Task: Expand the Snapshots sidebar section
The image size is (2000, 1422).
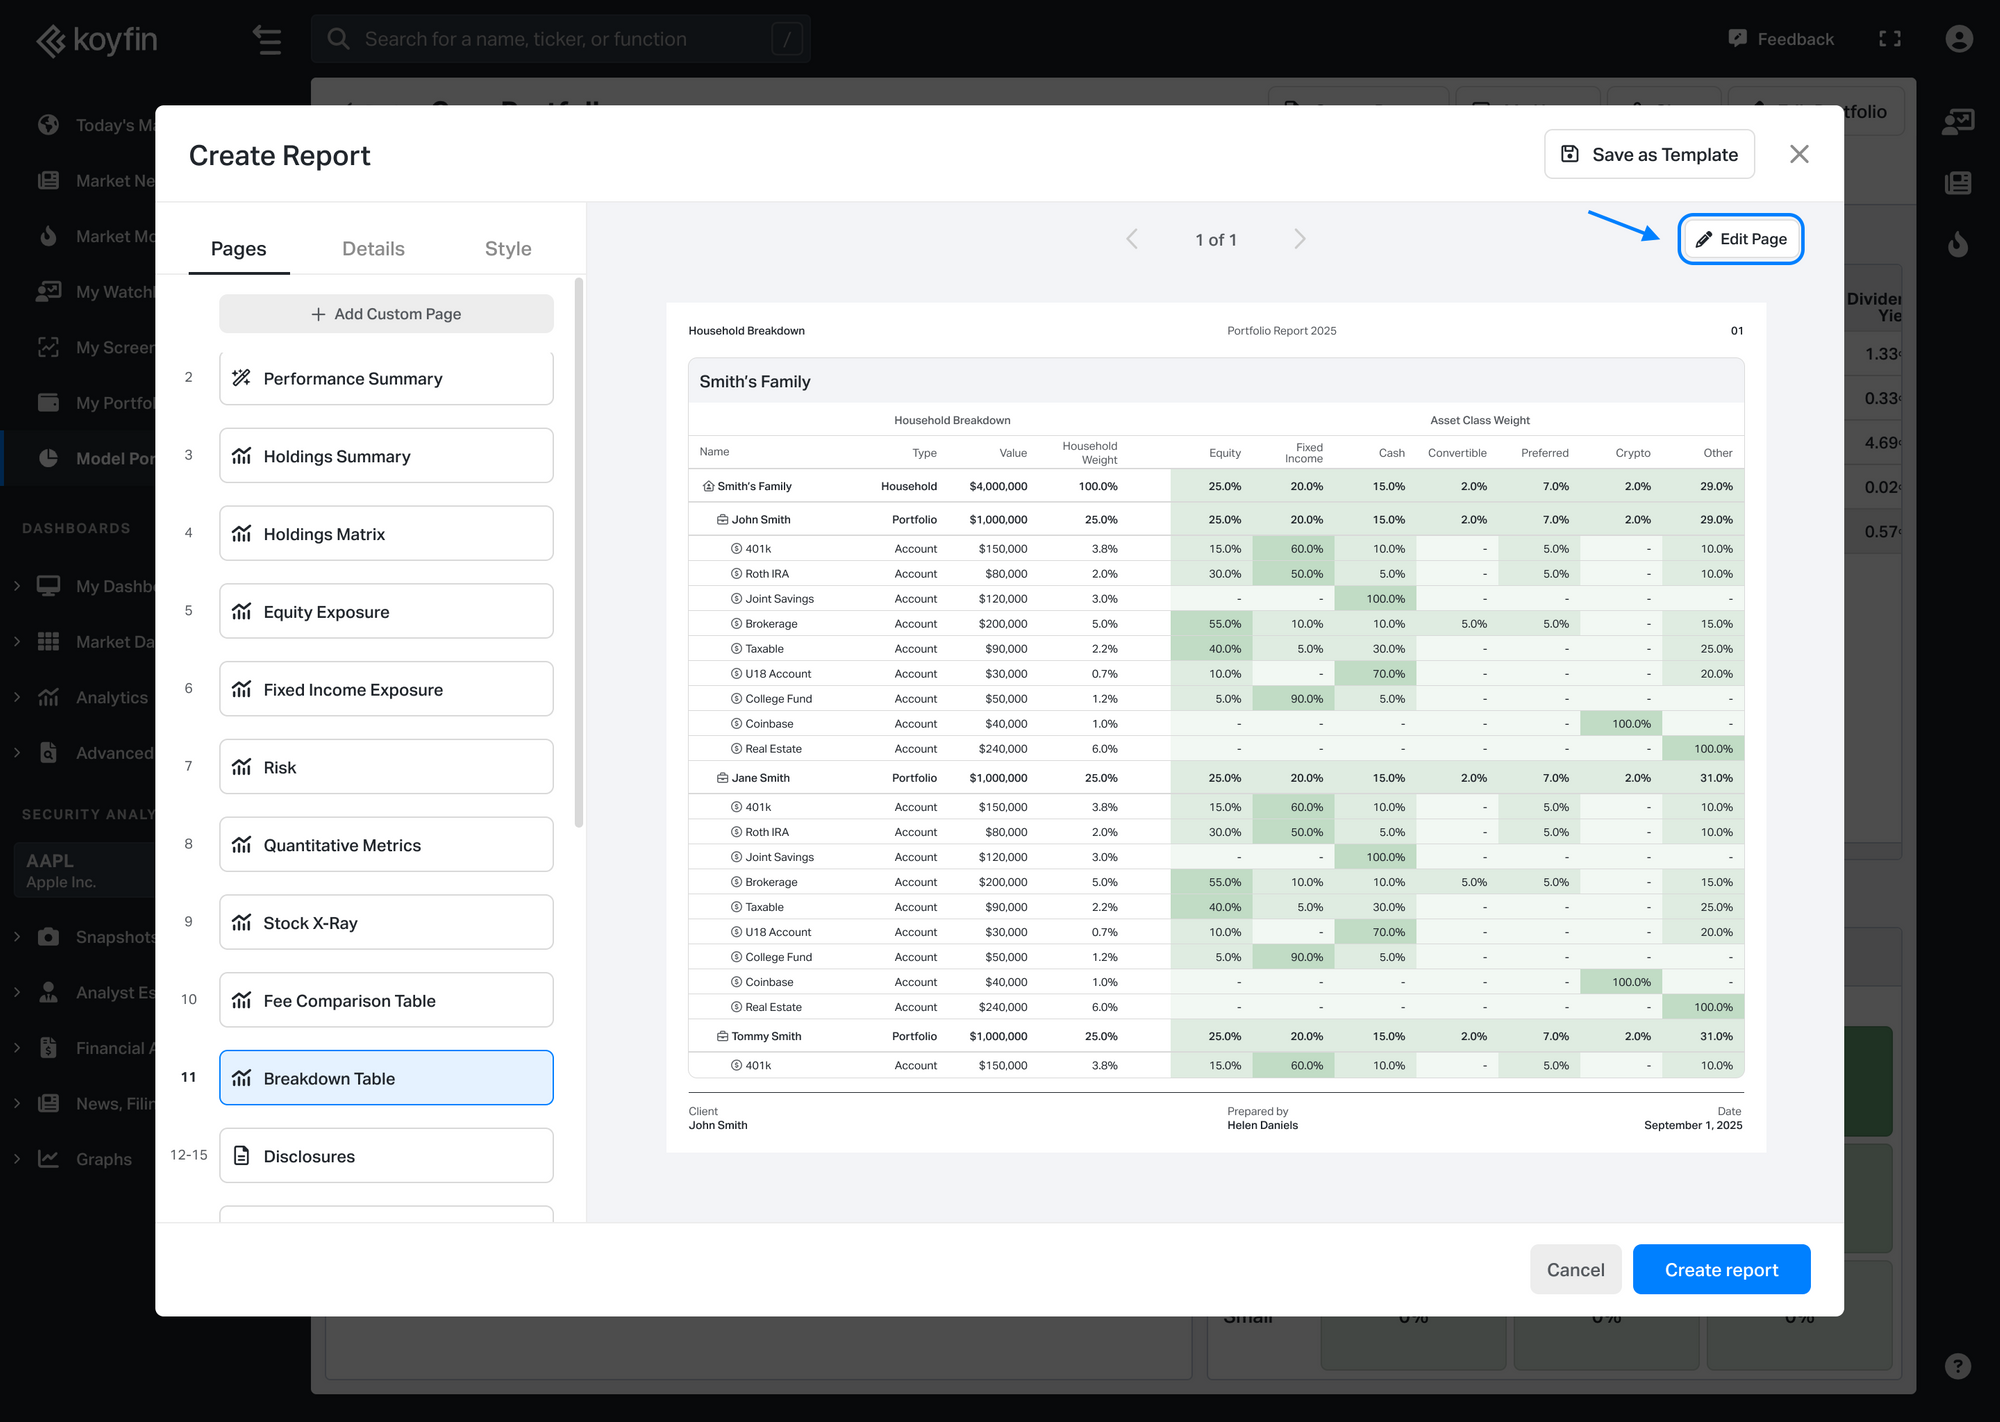Action: [17, 937]
